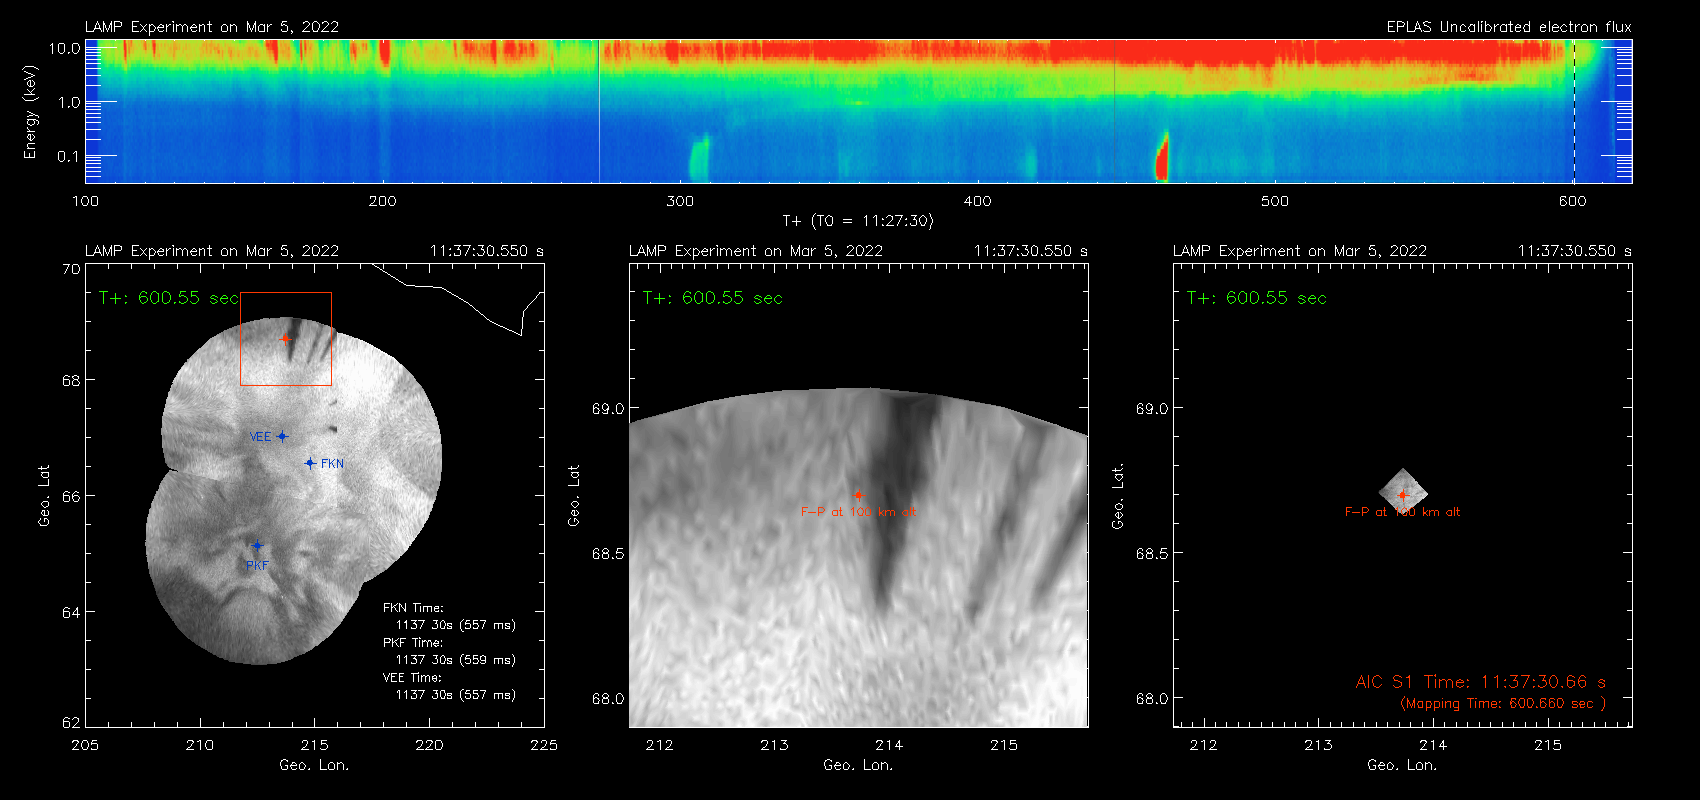Click the 205 longitude tick on all-sky map

coord(86,745)
